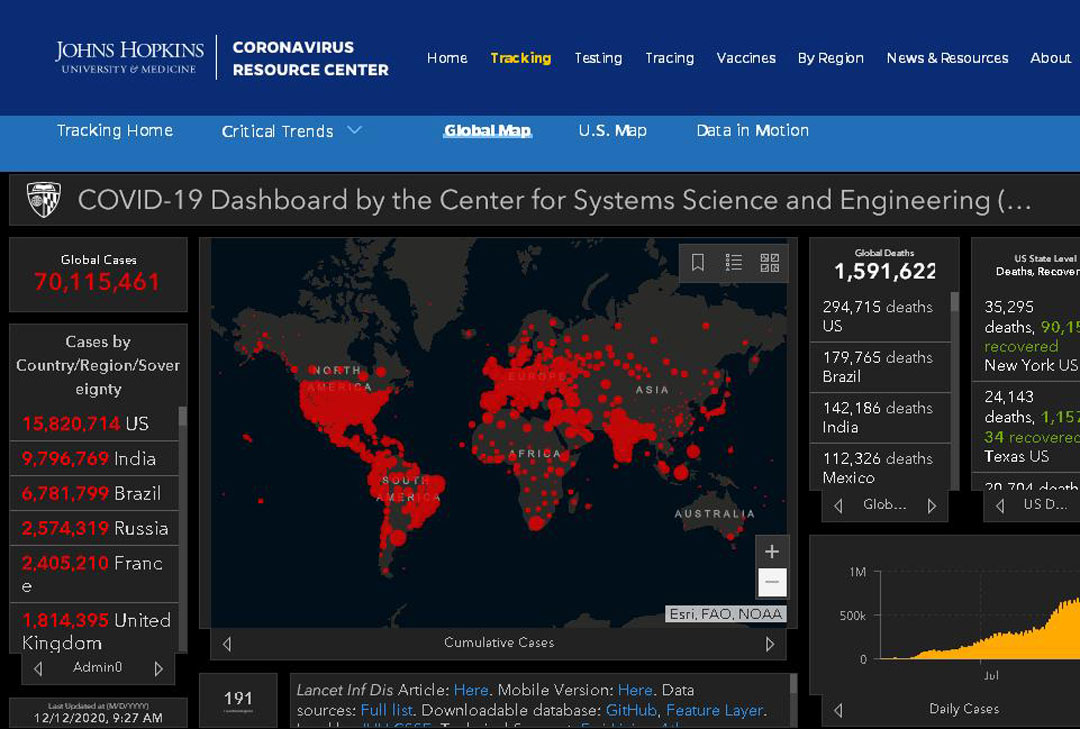Image resolution: width=1080 pixels, height=729 pixels.
Task: Open the 'Full list' data sources link
Action: click(386, 710)
